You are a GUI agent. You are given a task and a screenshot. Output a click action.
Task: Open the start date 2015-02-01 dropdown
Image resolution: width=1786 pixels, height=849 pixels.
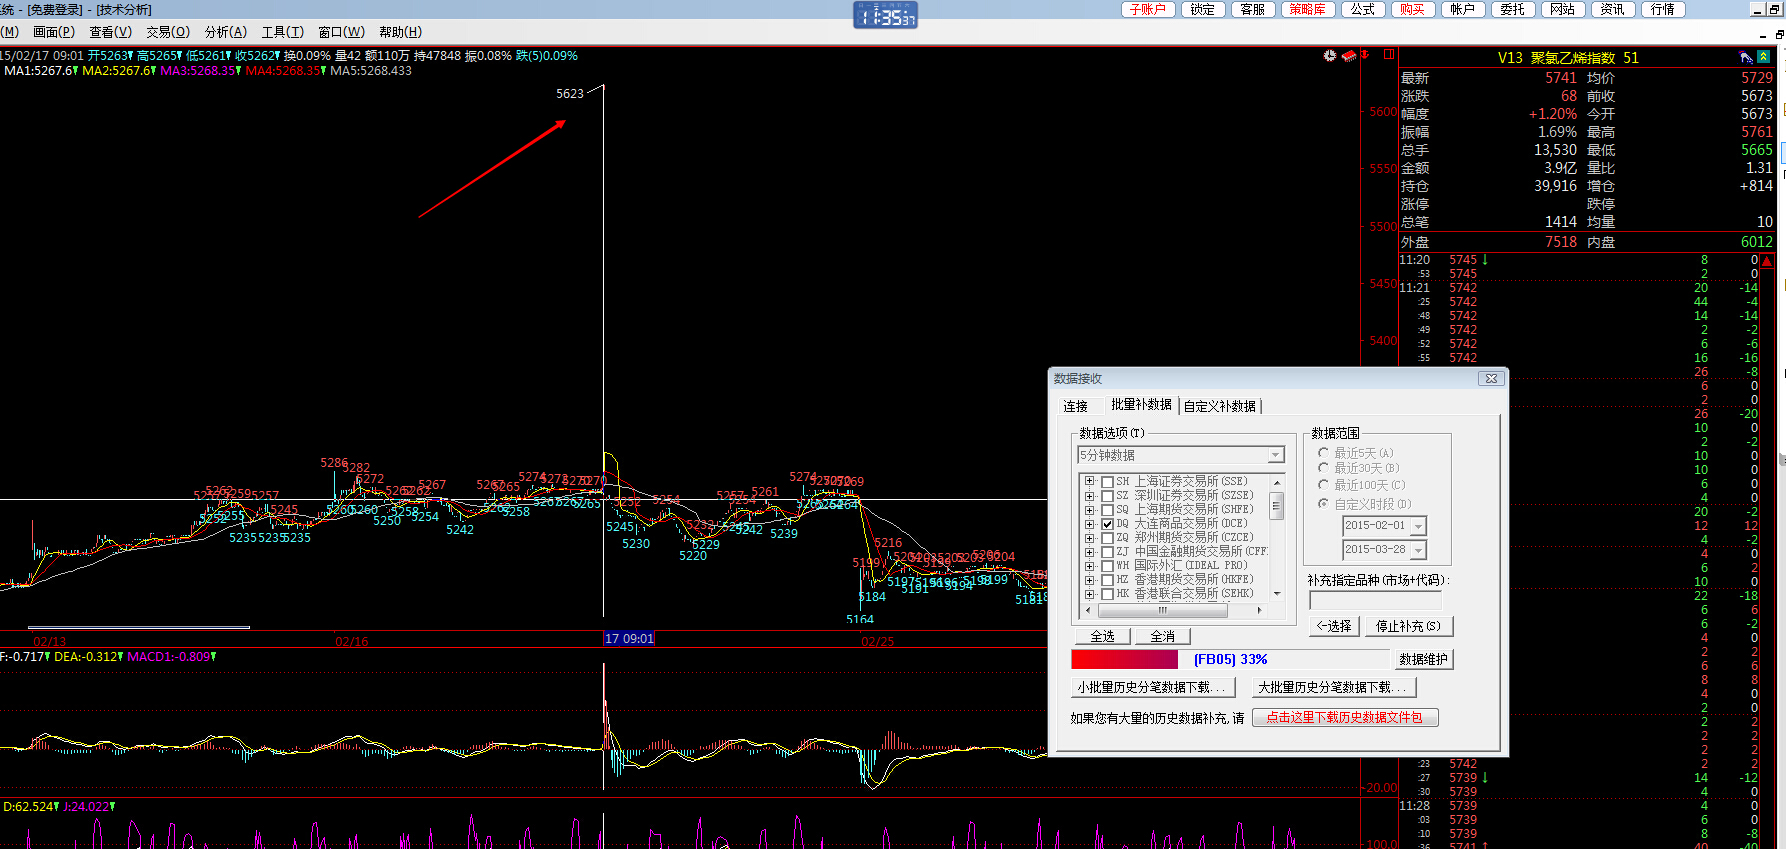pos(1418,527)
